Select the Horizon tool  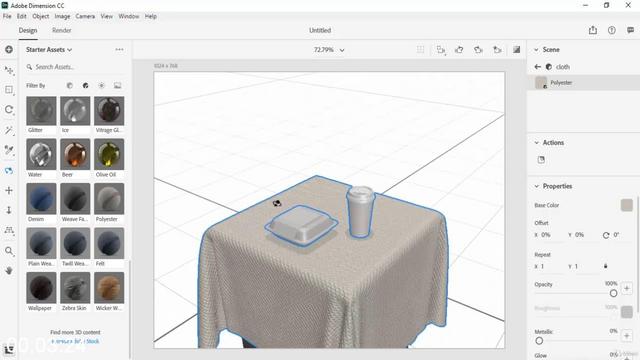[9, 230]
